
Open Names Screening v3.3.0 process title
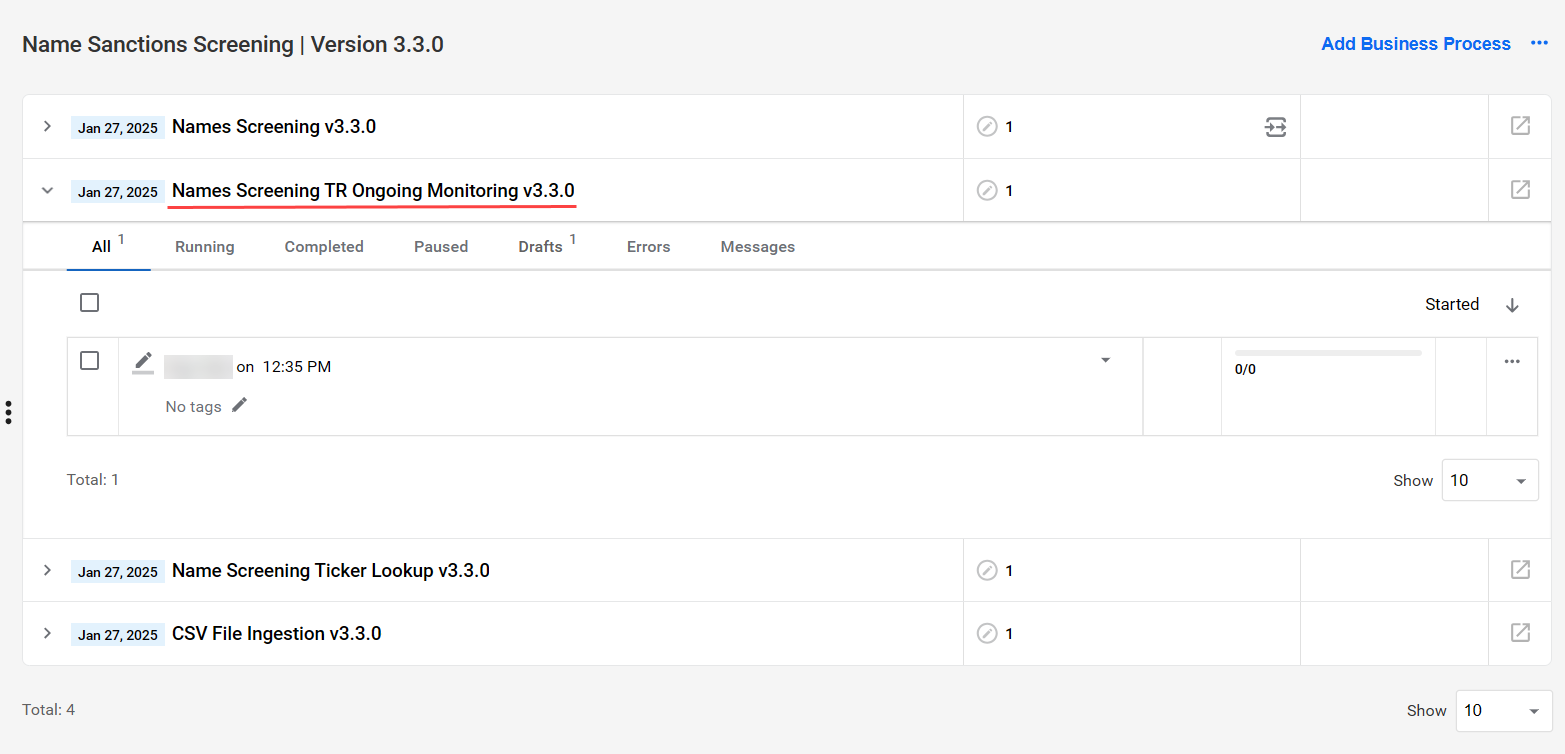coord(274,126)
